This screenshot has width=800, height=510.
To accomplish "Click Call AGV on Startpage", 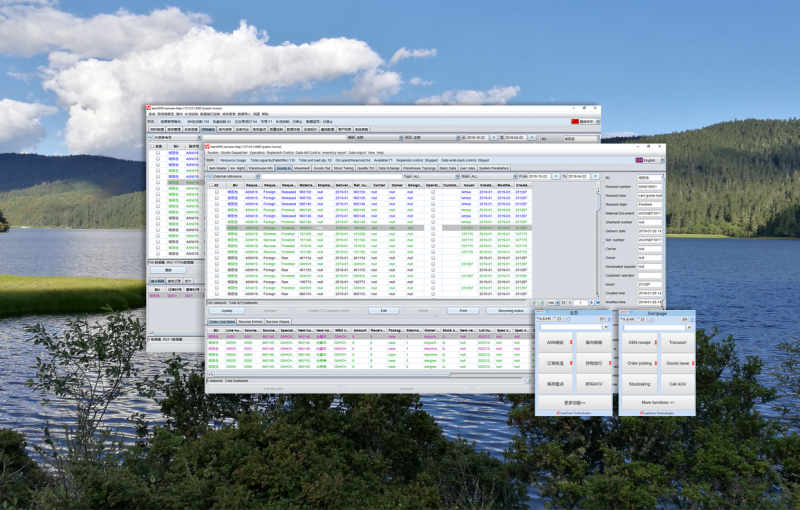I will (678, 384).
